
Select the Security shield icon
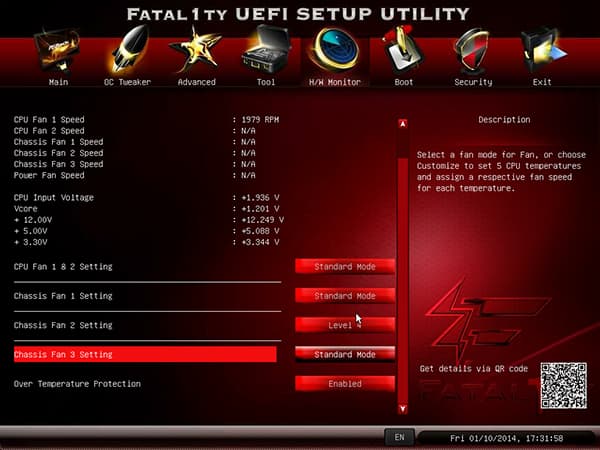[x=472, y=51]
